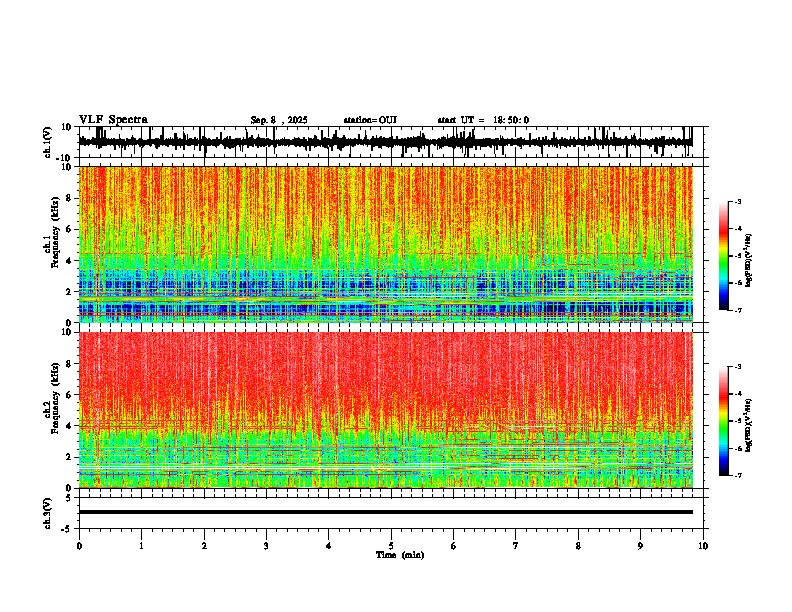Click the time axis tick label '7'
Viewport: 792px width, 612px height.
click(x=516, y=546)
